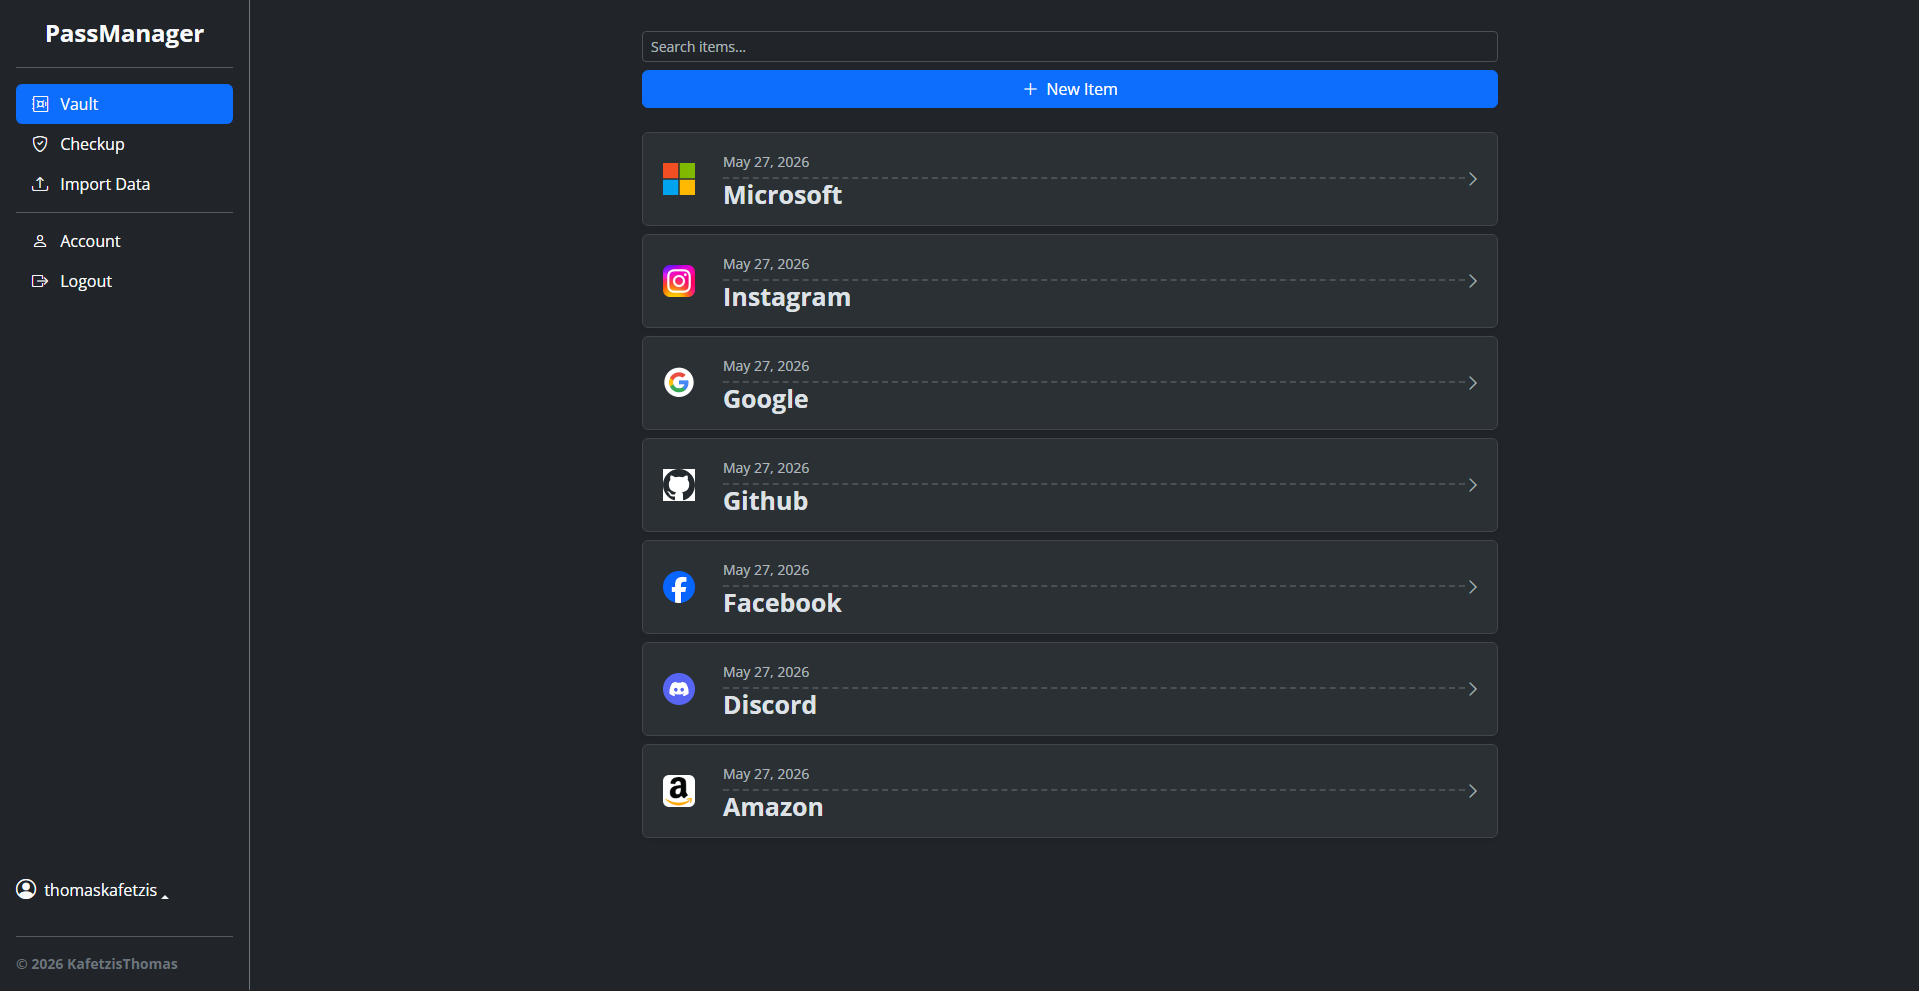The height and width of the screenshot is (991, 1919).
Task: Click the Search items field
Action: pos(1069,47)
